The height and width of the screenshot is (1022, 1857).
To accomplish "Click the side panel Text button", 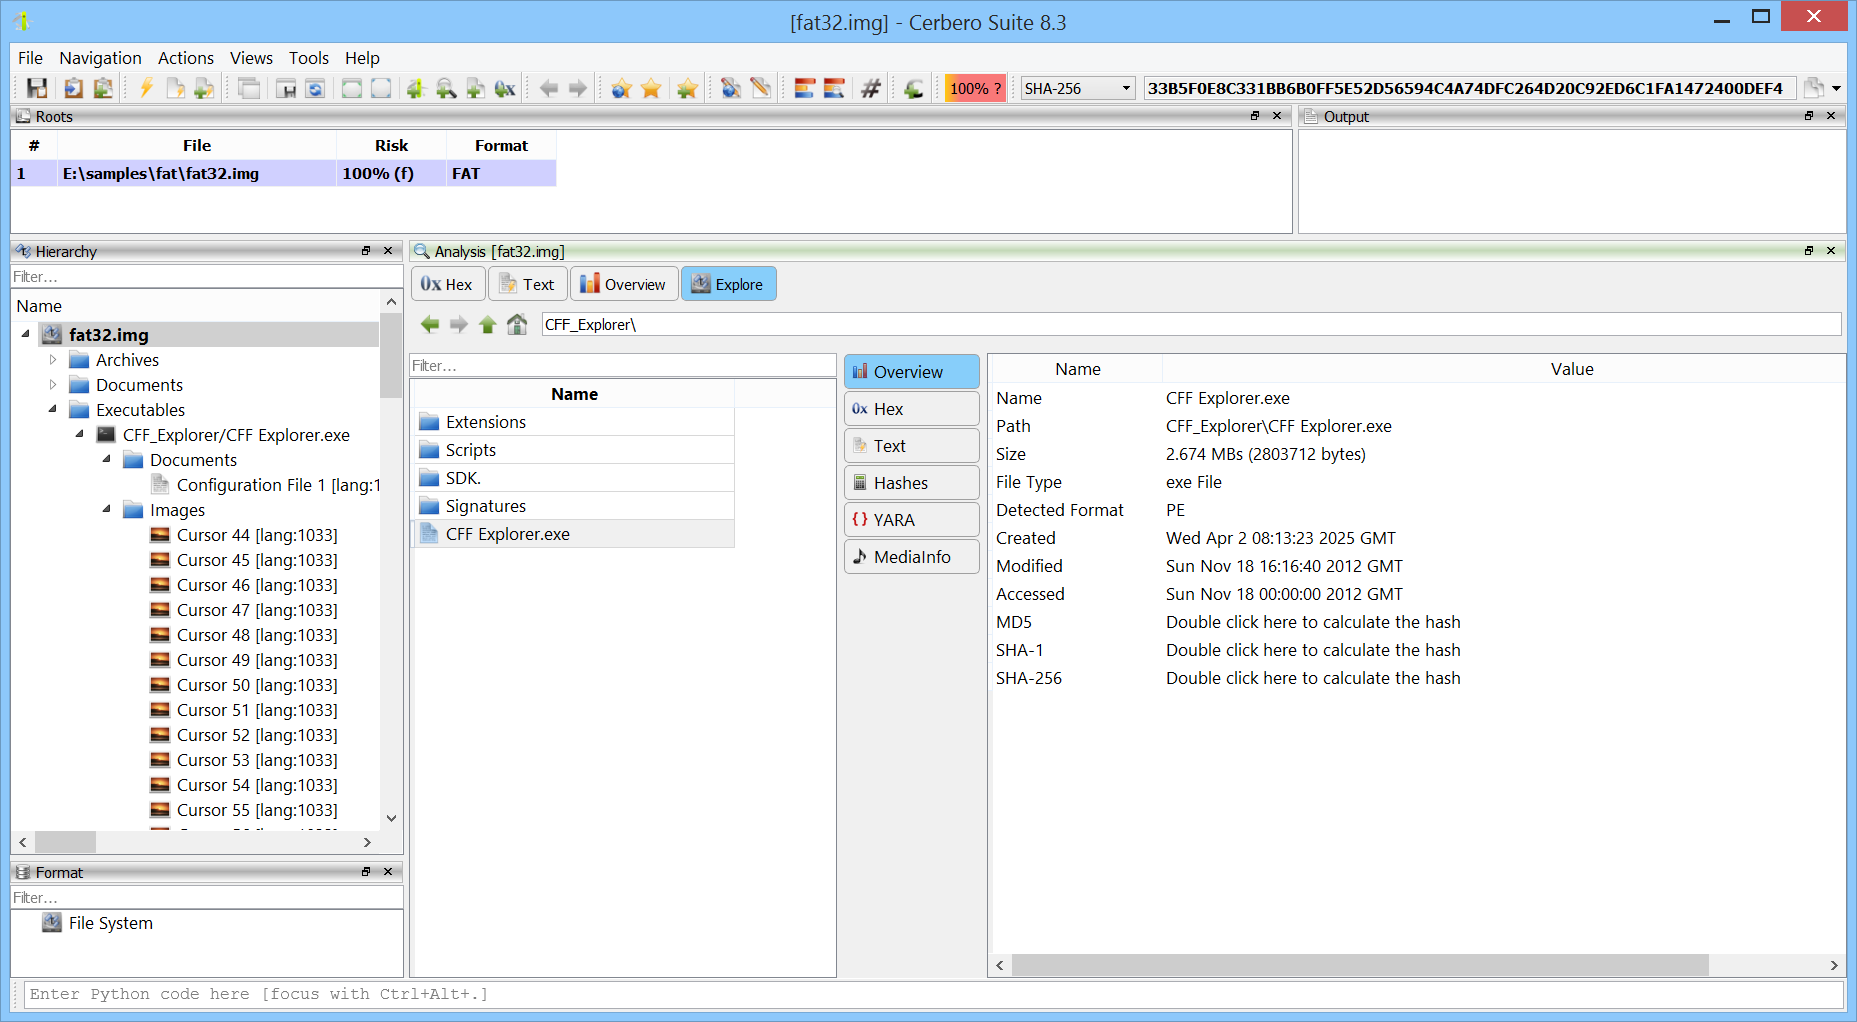I will 912,446.
